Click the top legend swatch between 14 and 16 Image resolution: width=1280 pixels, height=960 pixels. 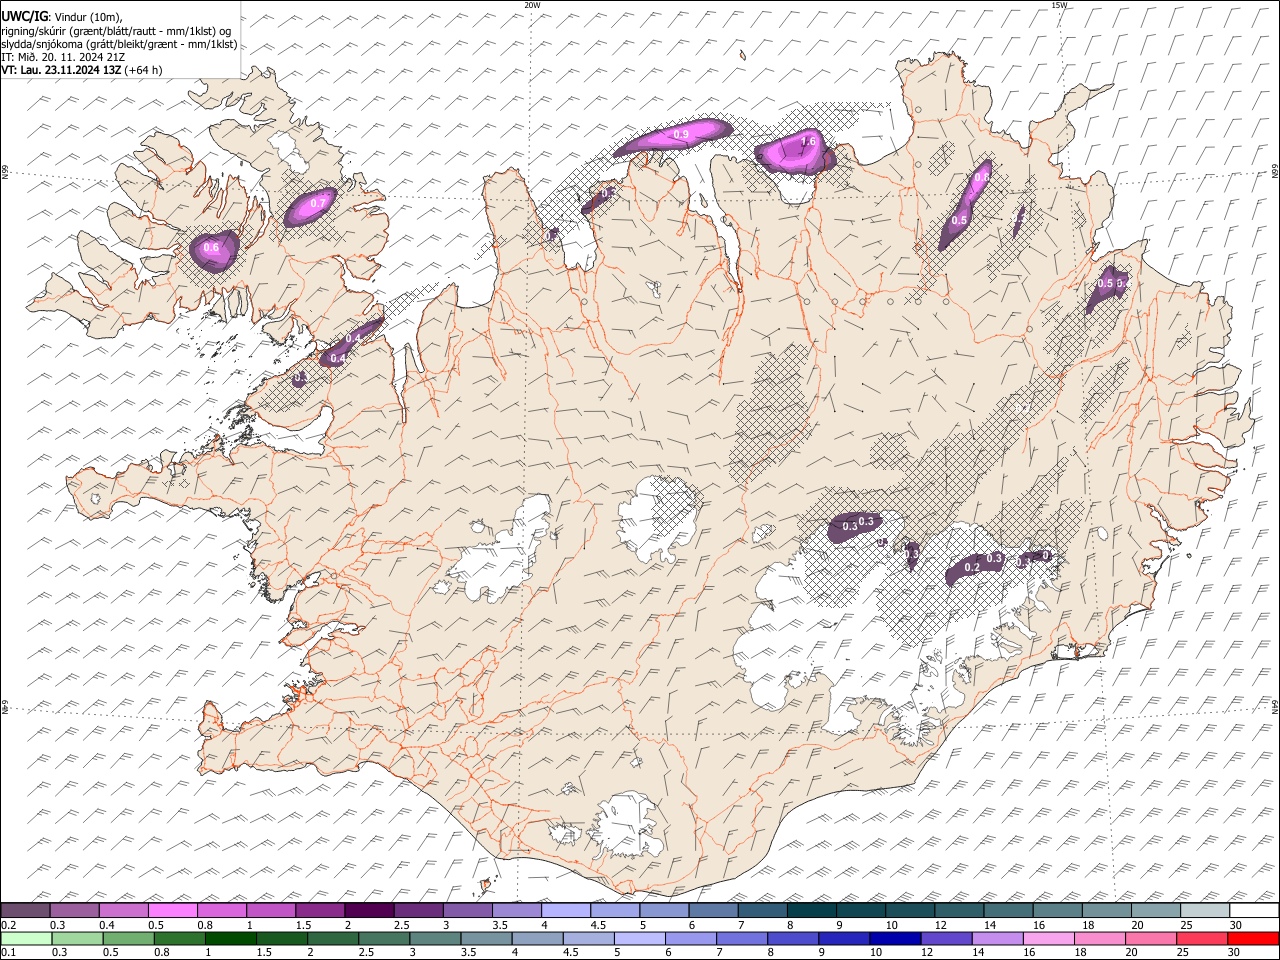coord(1008,910)
